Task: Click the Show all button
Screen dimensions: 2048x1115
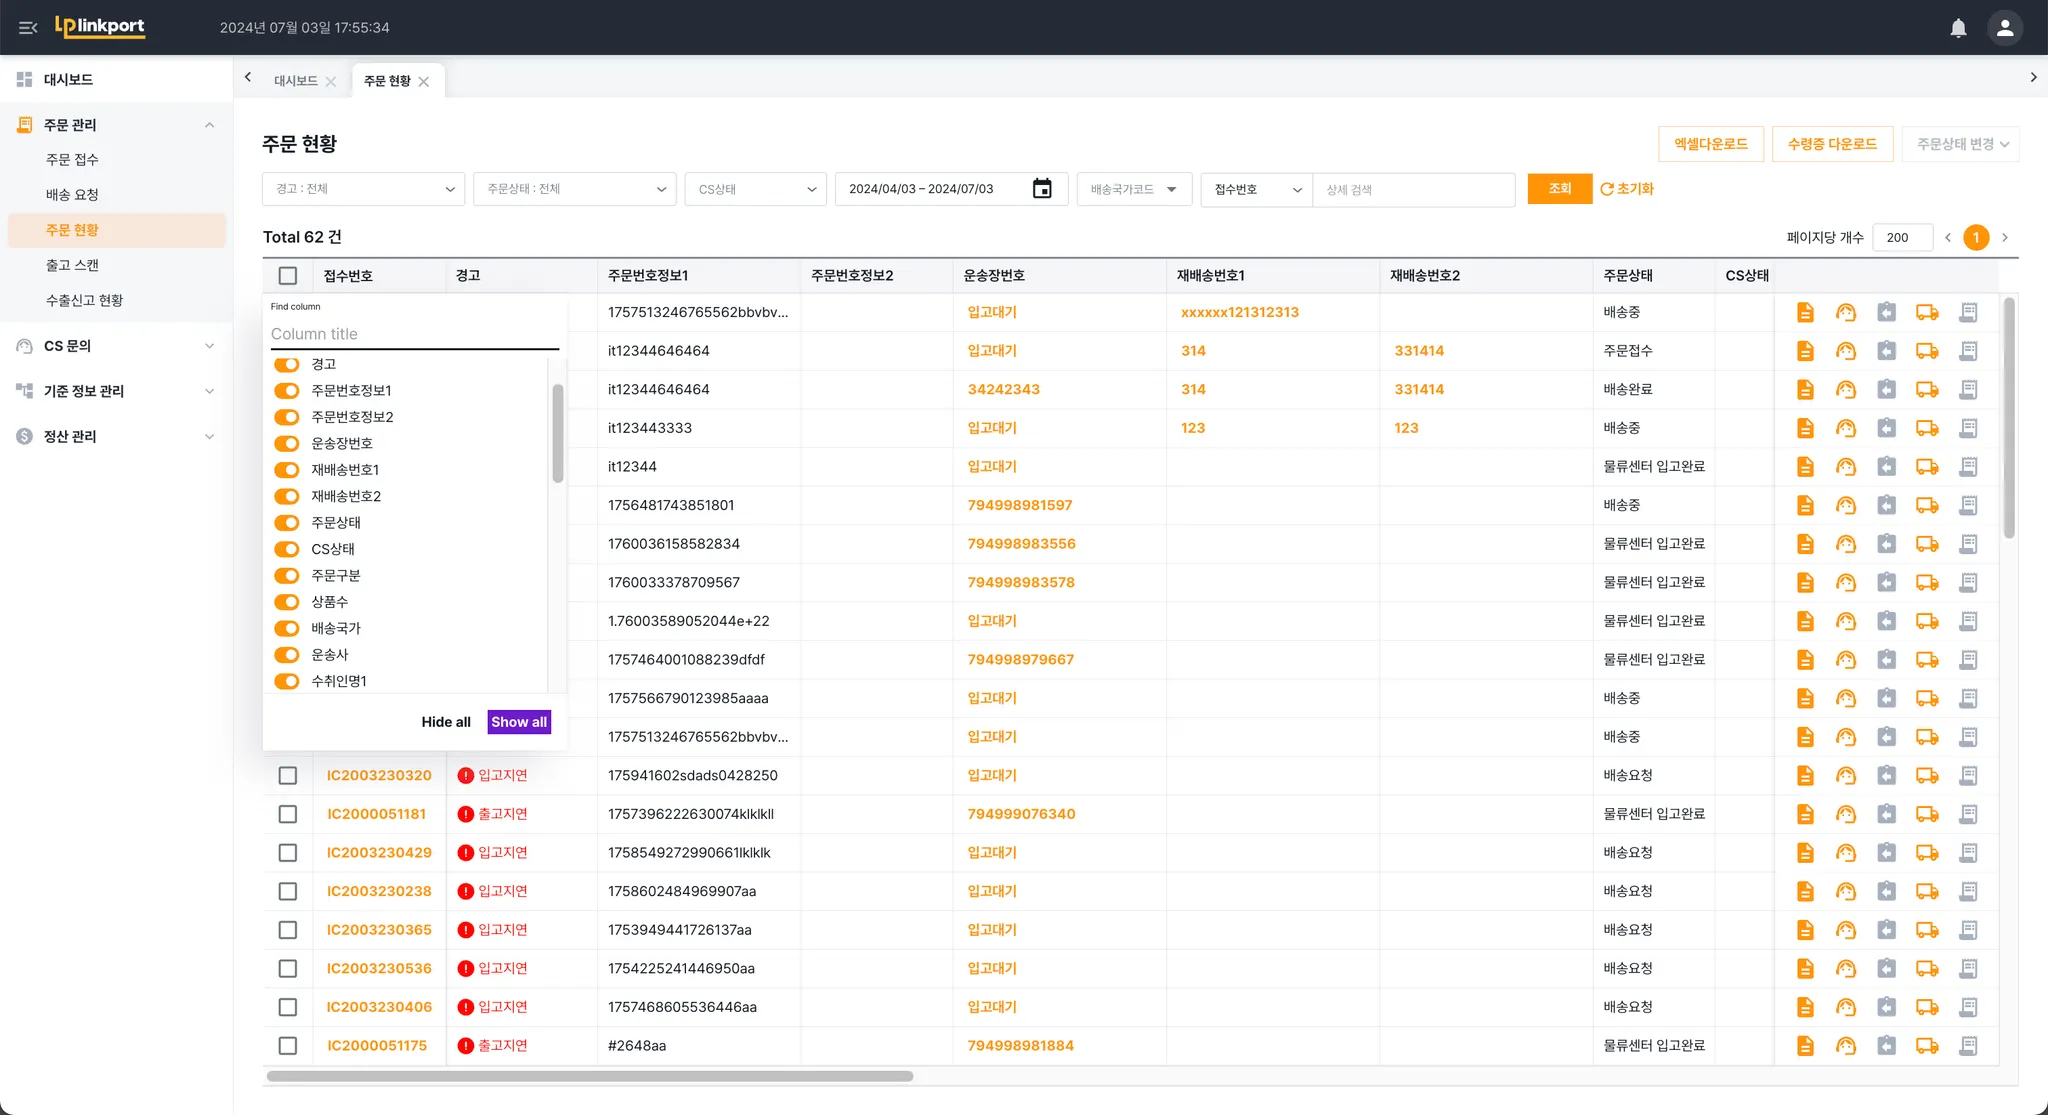Action: (x=518, y=722)
